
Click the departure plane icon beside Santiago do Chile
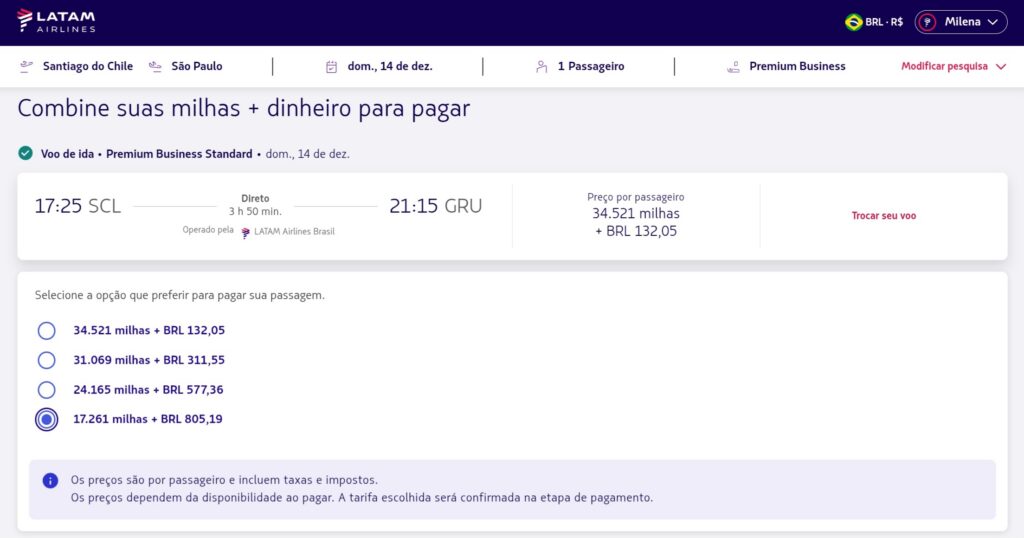(x=26, y=66)
